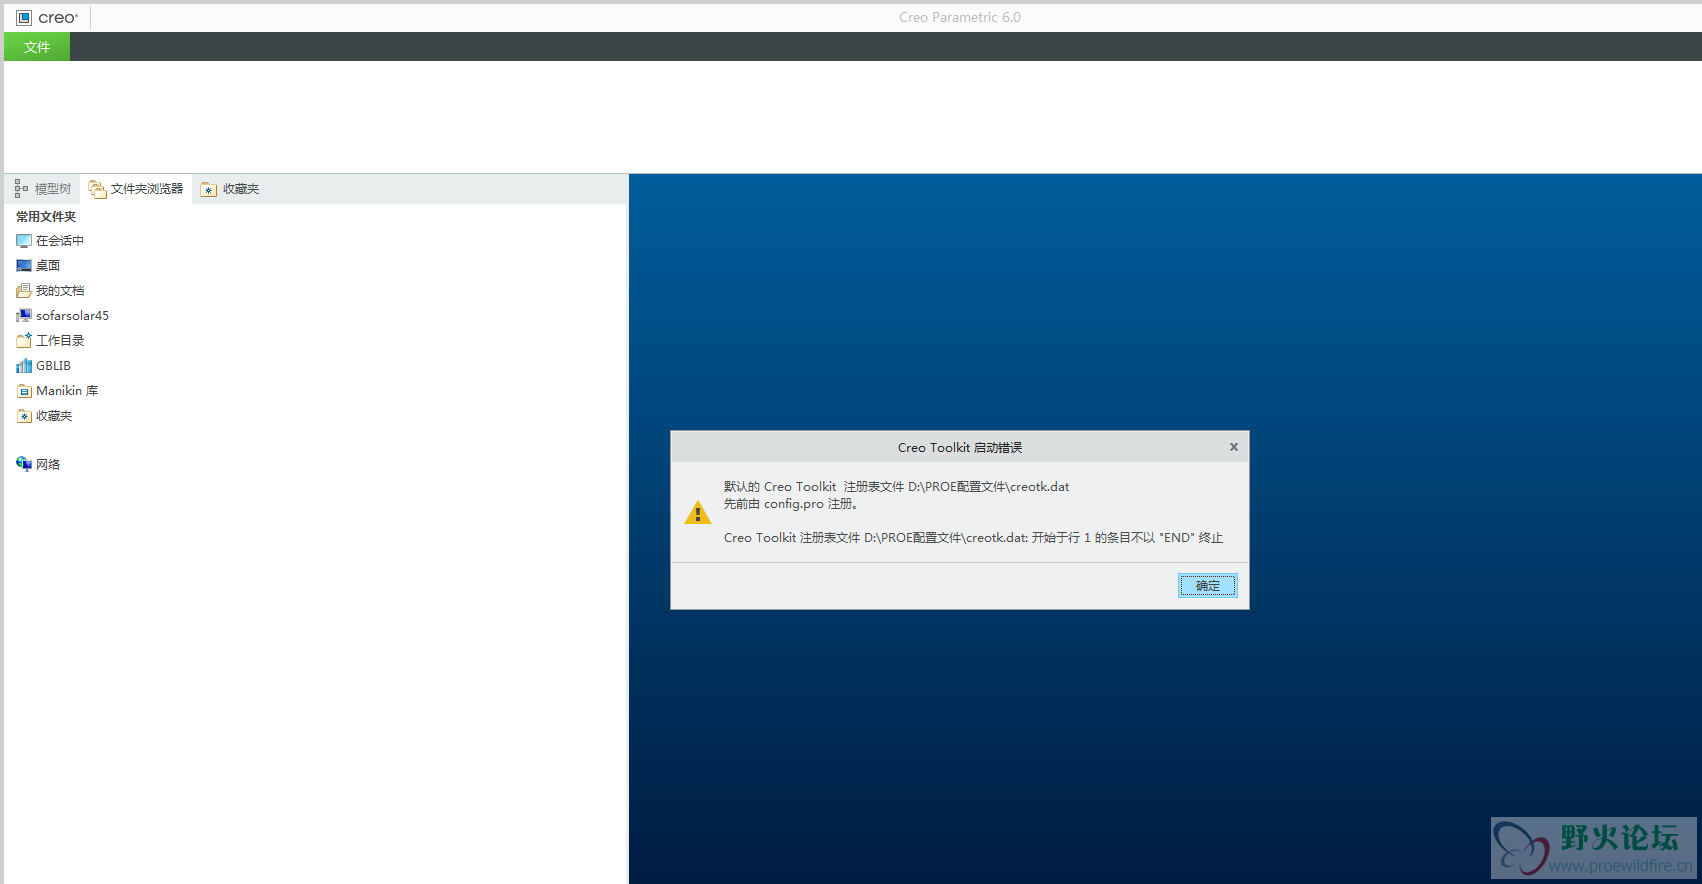Click the 常用文件夹 heading

pyautogui.click(x=46, y=217)
